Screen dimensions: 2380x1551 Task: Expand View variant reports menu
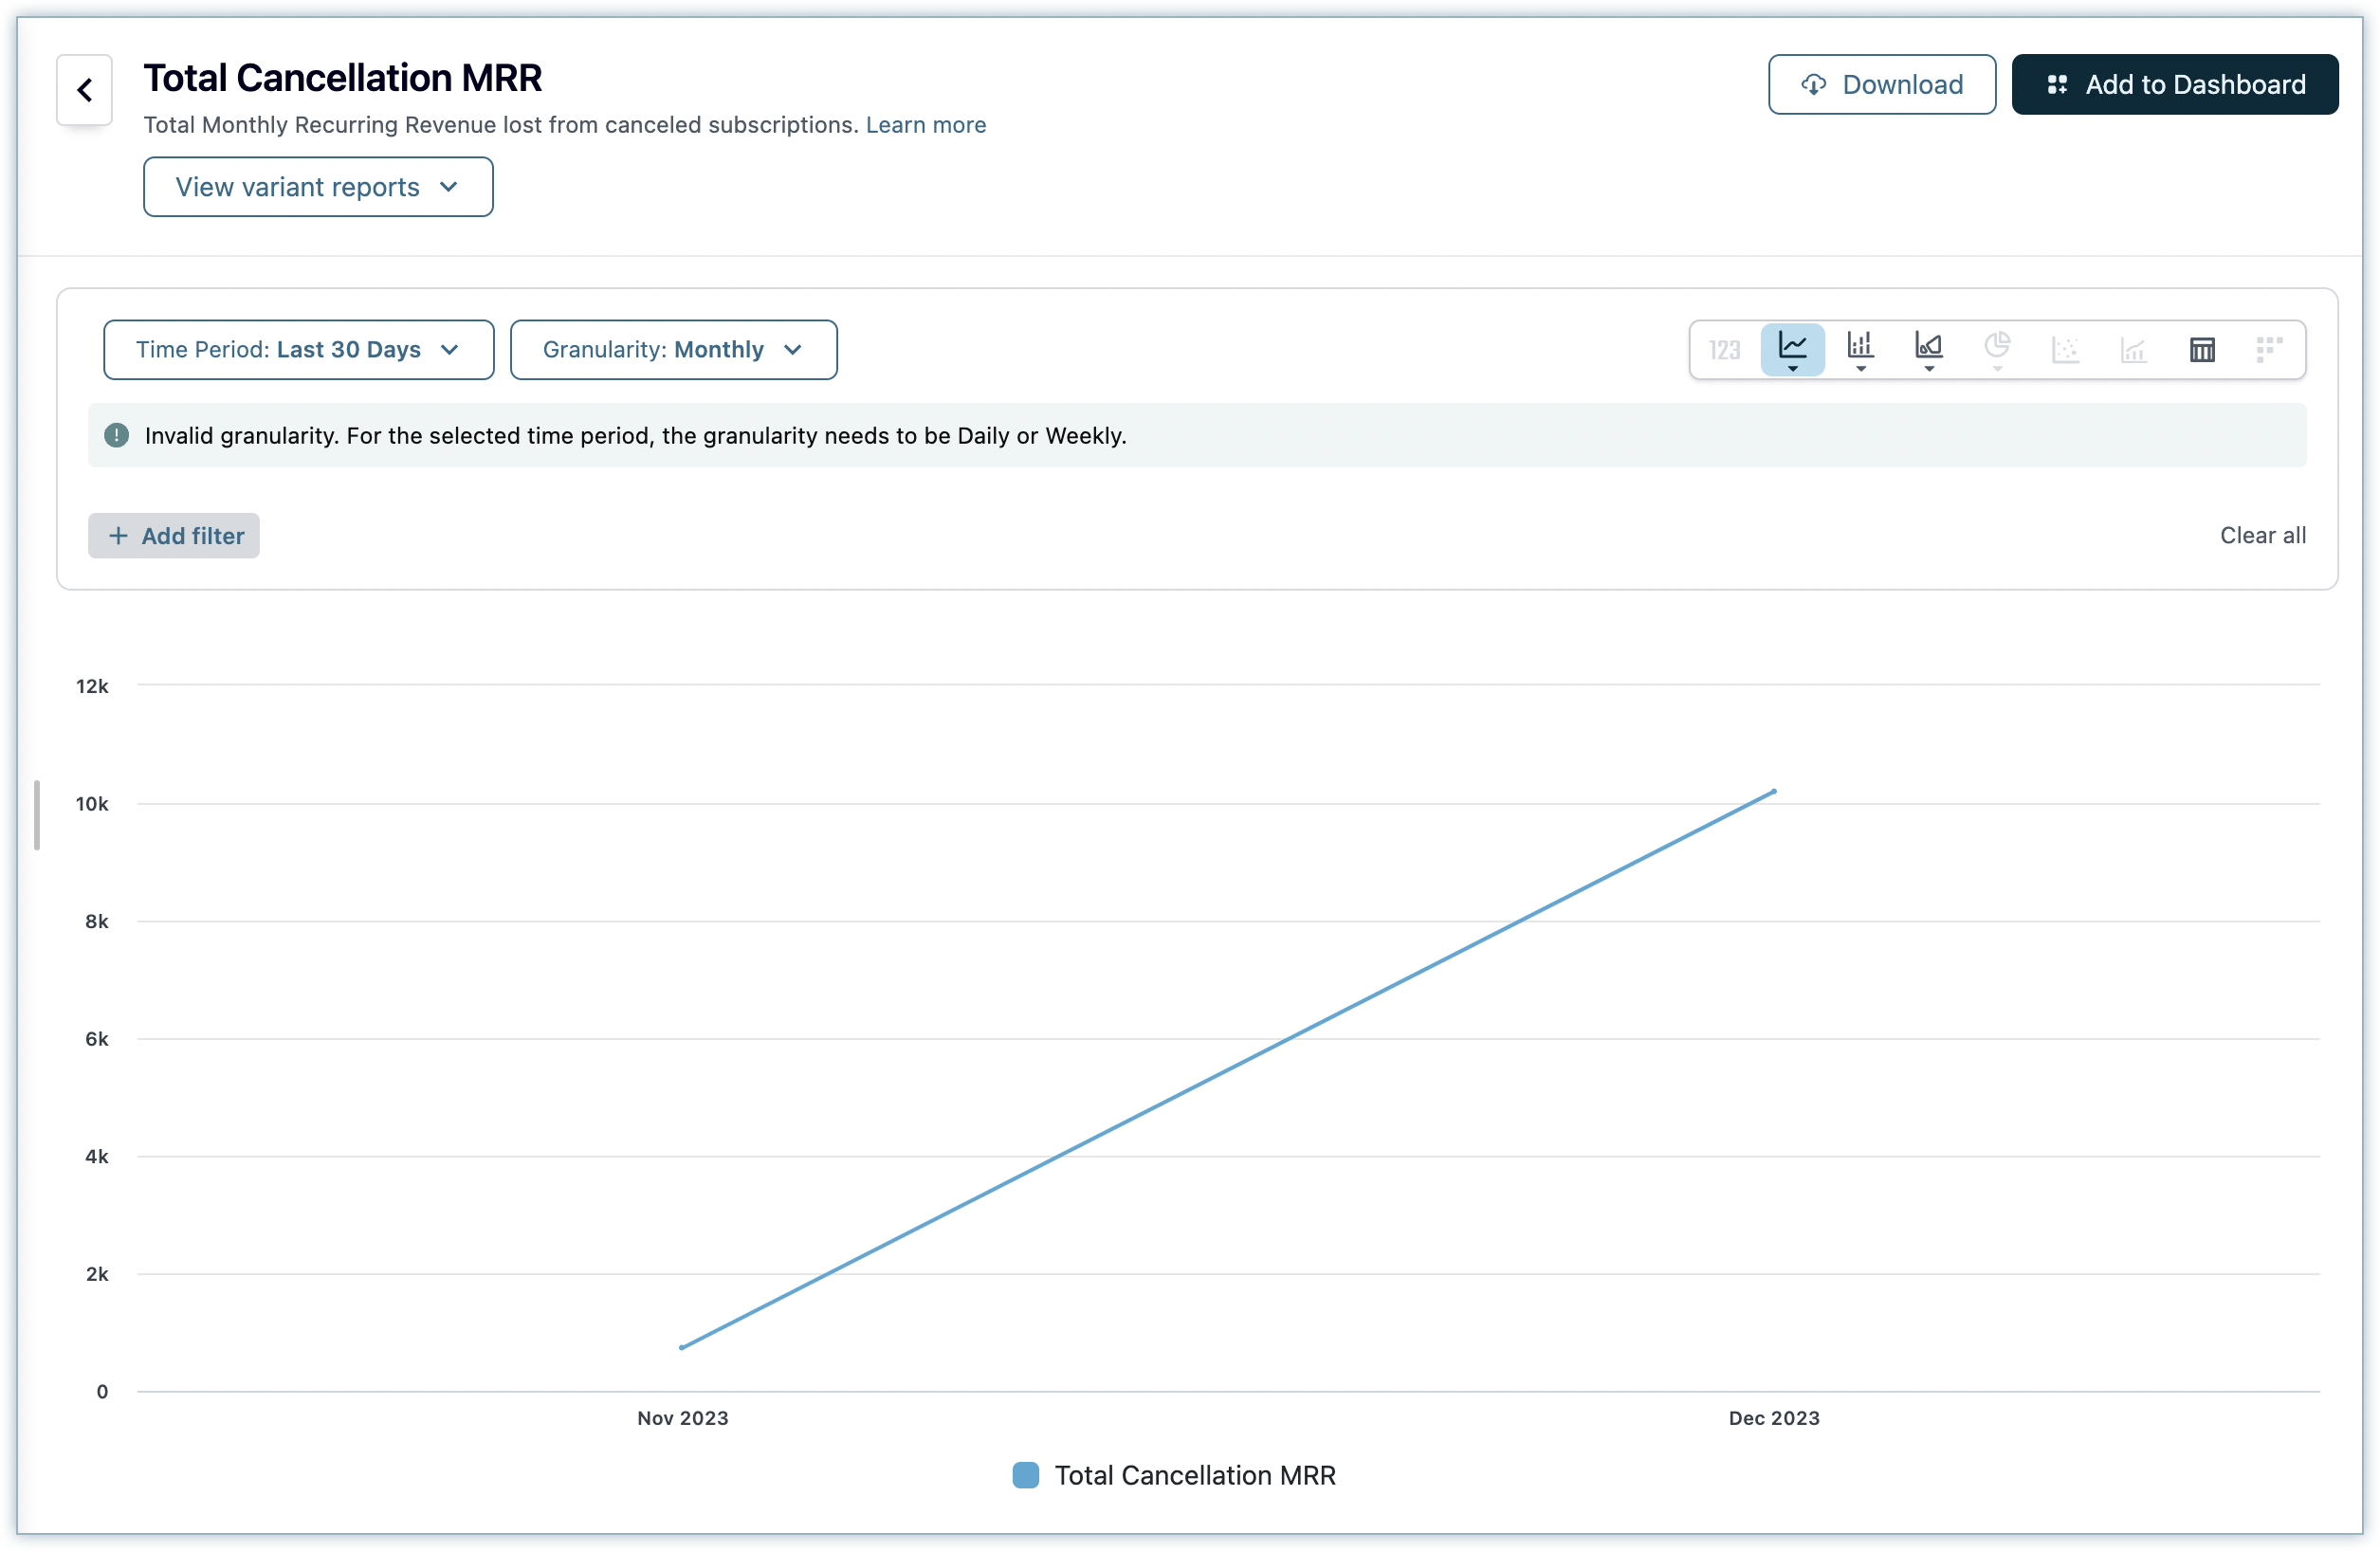318,187
